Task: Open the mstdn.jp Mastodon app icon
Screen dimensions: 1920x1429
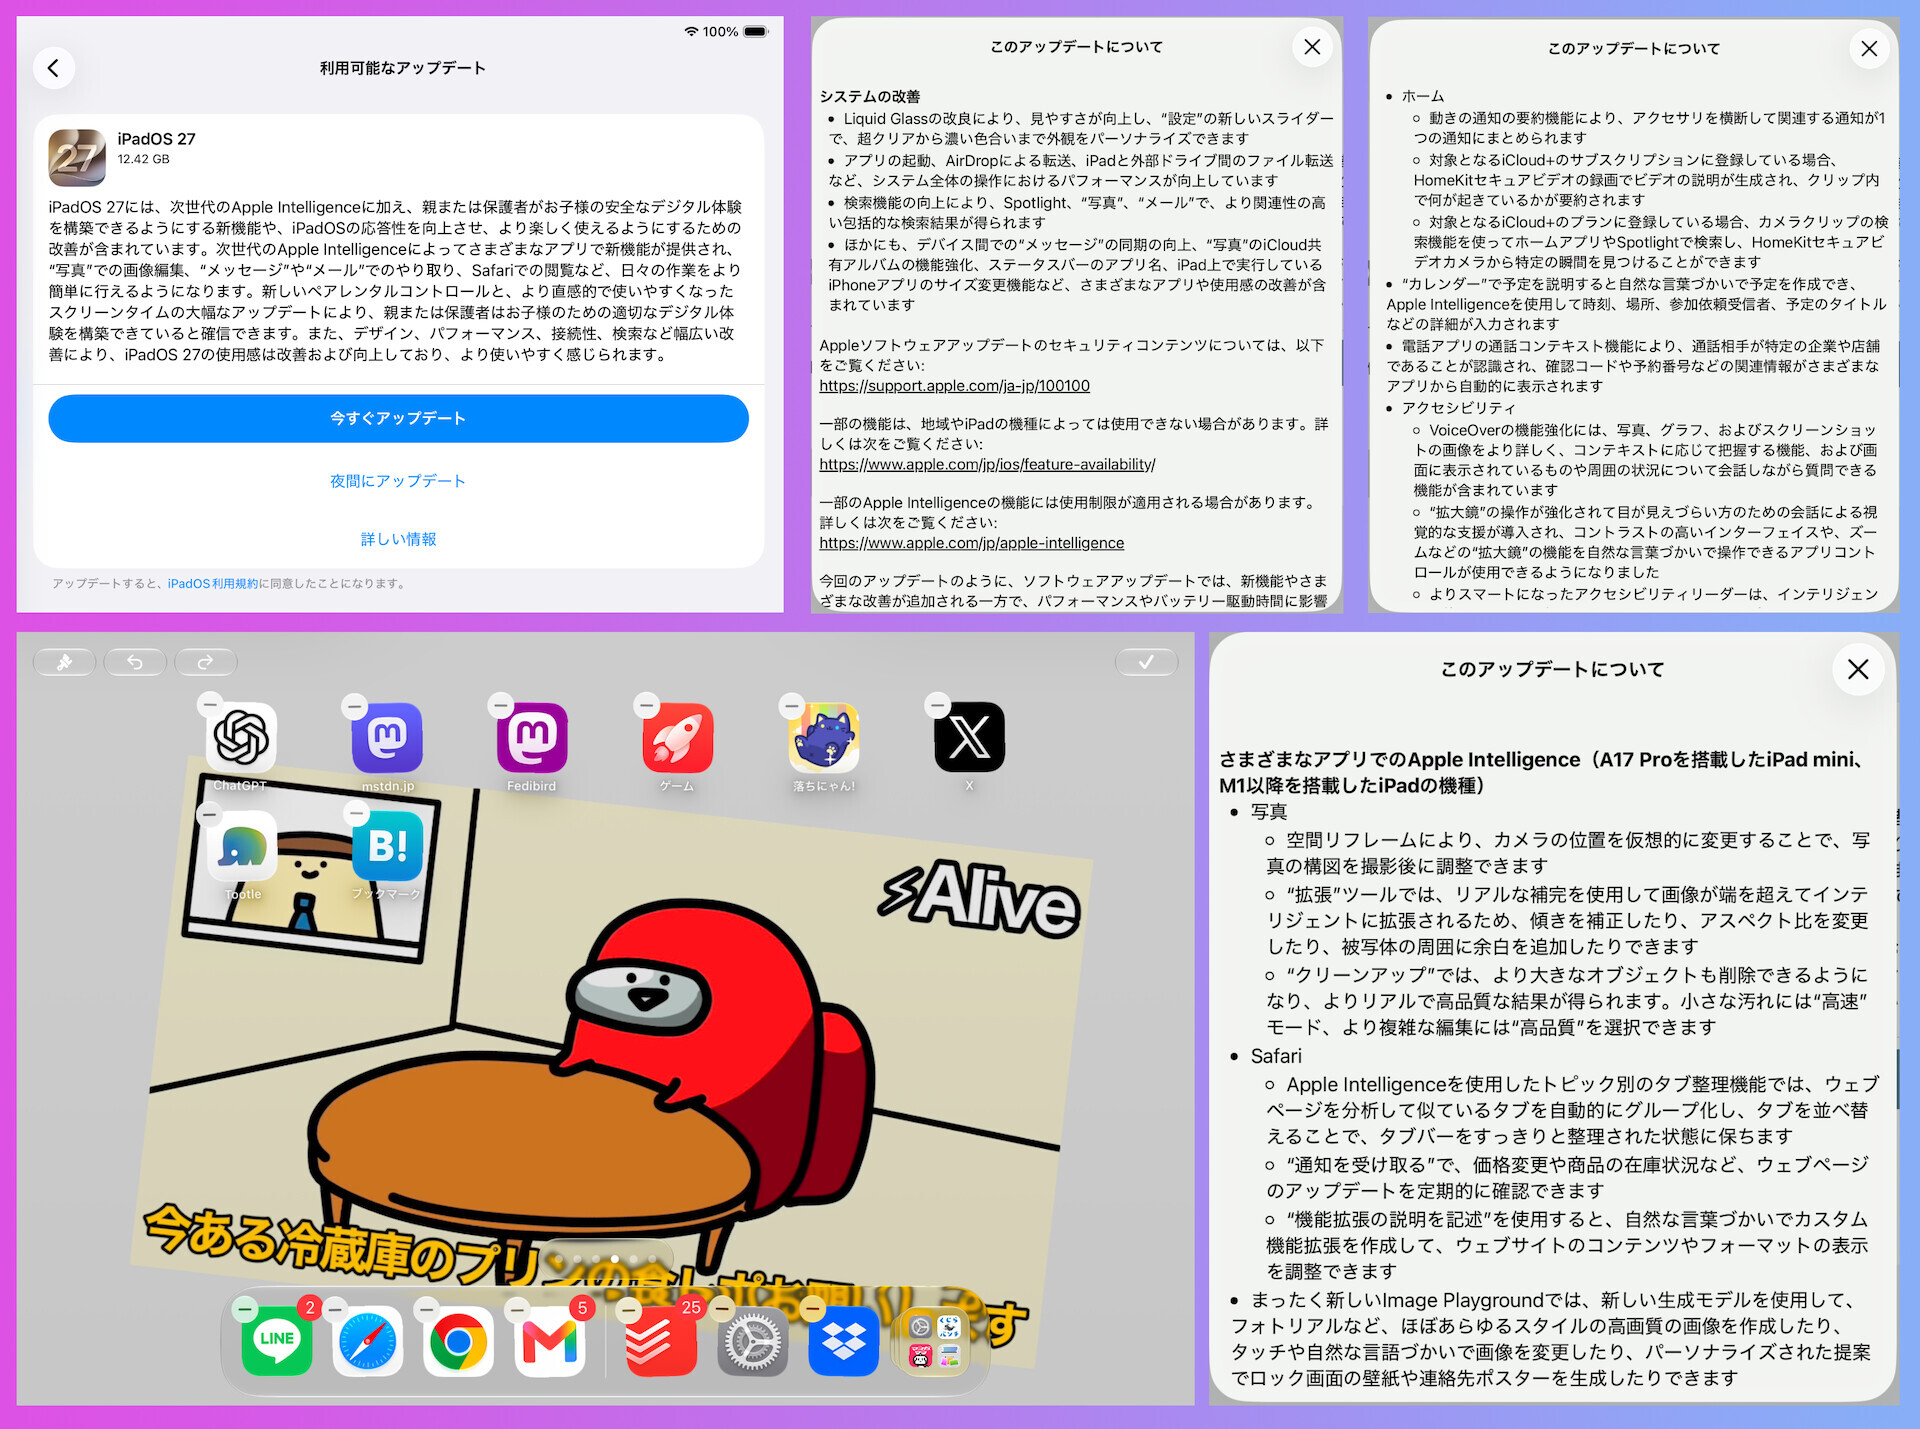Action: tap(387, 738)
